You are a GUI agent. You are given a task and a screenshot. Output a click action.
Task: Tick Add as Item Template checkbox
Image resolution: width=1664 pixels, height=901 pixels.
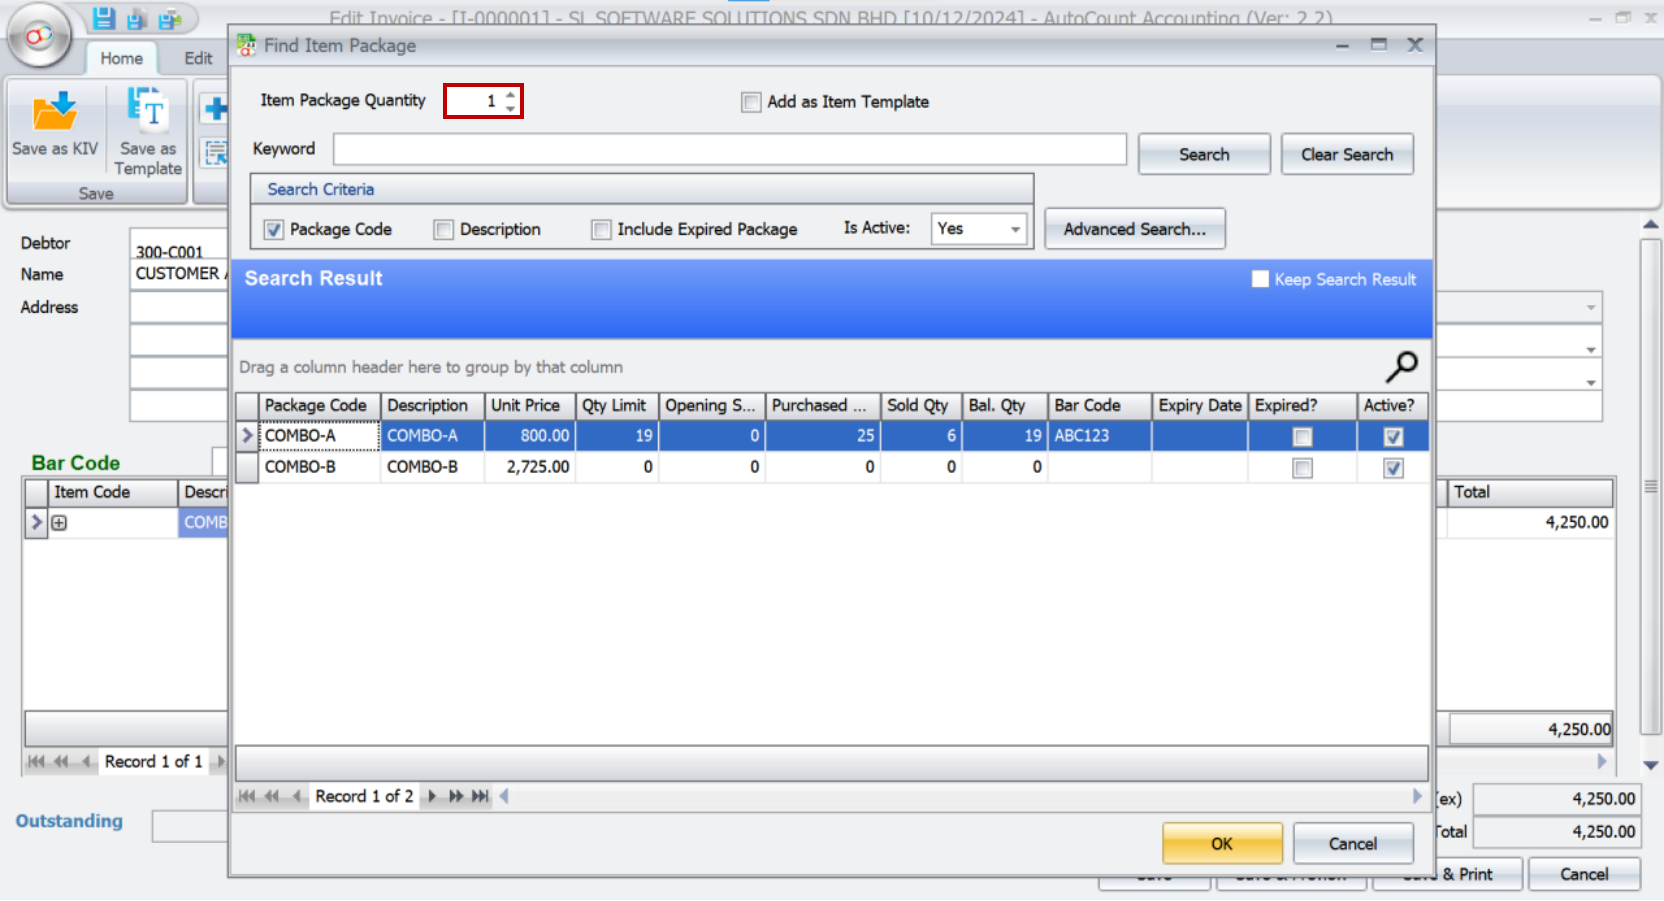751,102
